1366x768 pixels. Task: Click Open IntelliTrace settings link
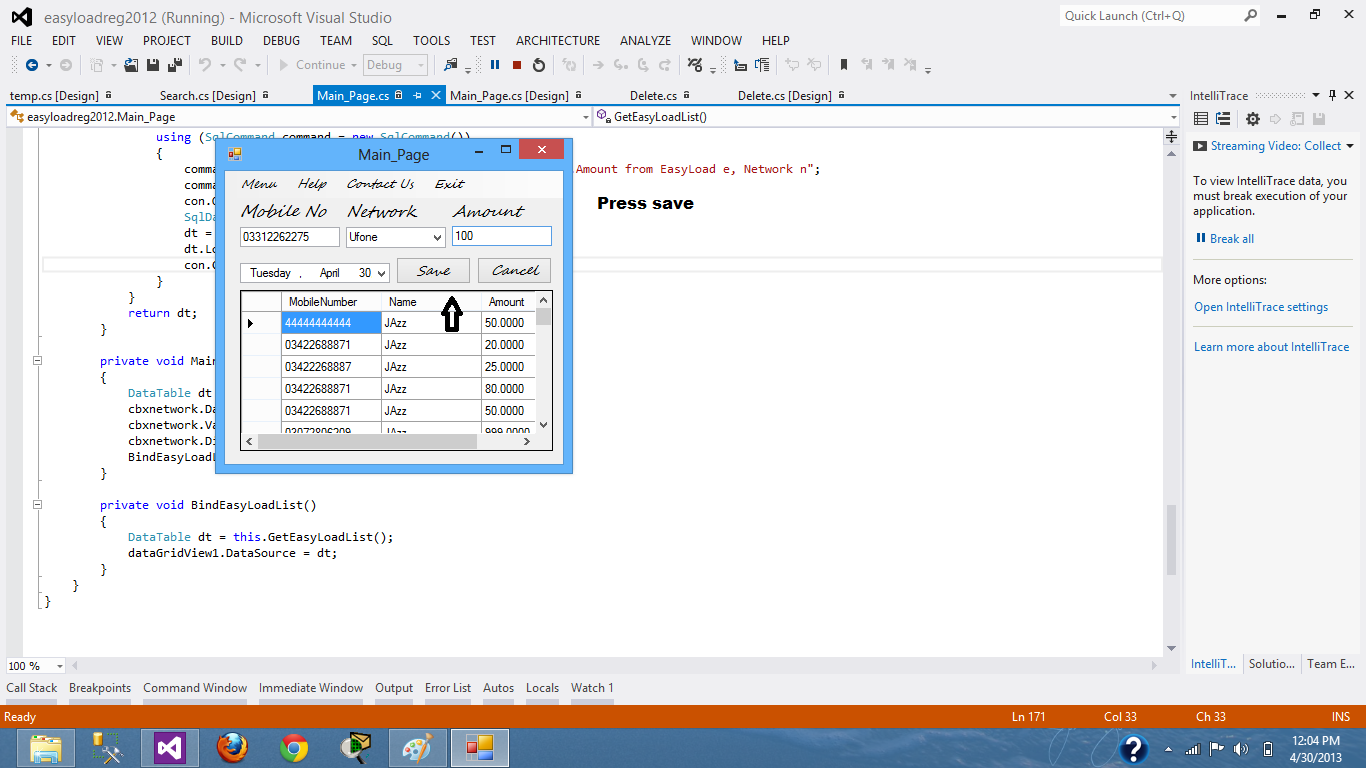(x=1261, y=307)
